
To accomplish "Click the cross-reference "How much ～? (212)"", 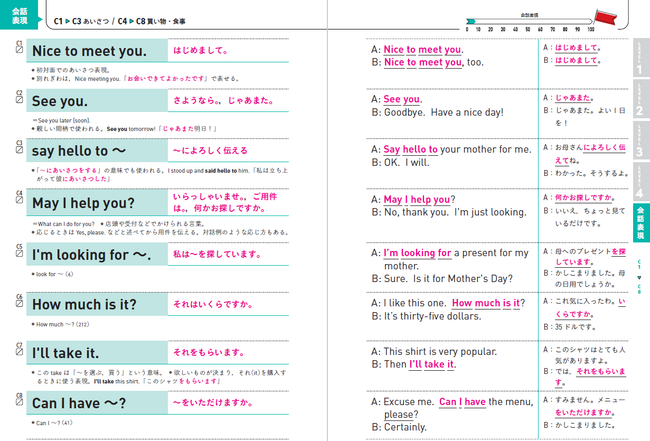I will pos(63,324).
